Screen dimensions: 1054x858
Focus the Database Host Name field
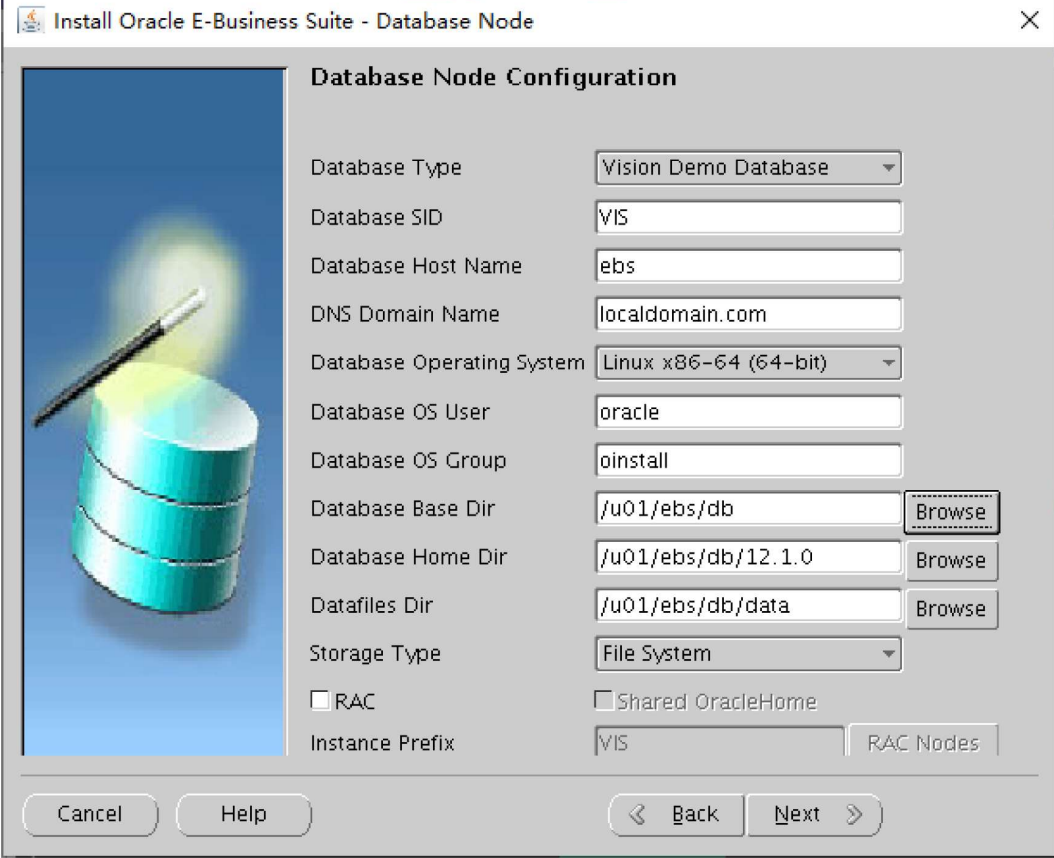click(748, 266)
